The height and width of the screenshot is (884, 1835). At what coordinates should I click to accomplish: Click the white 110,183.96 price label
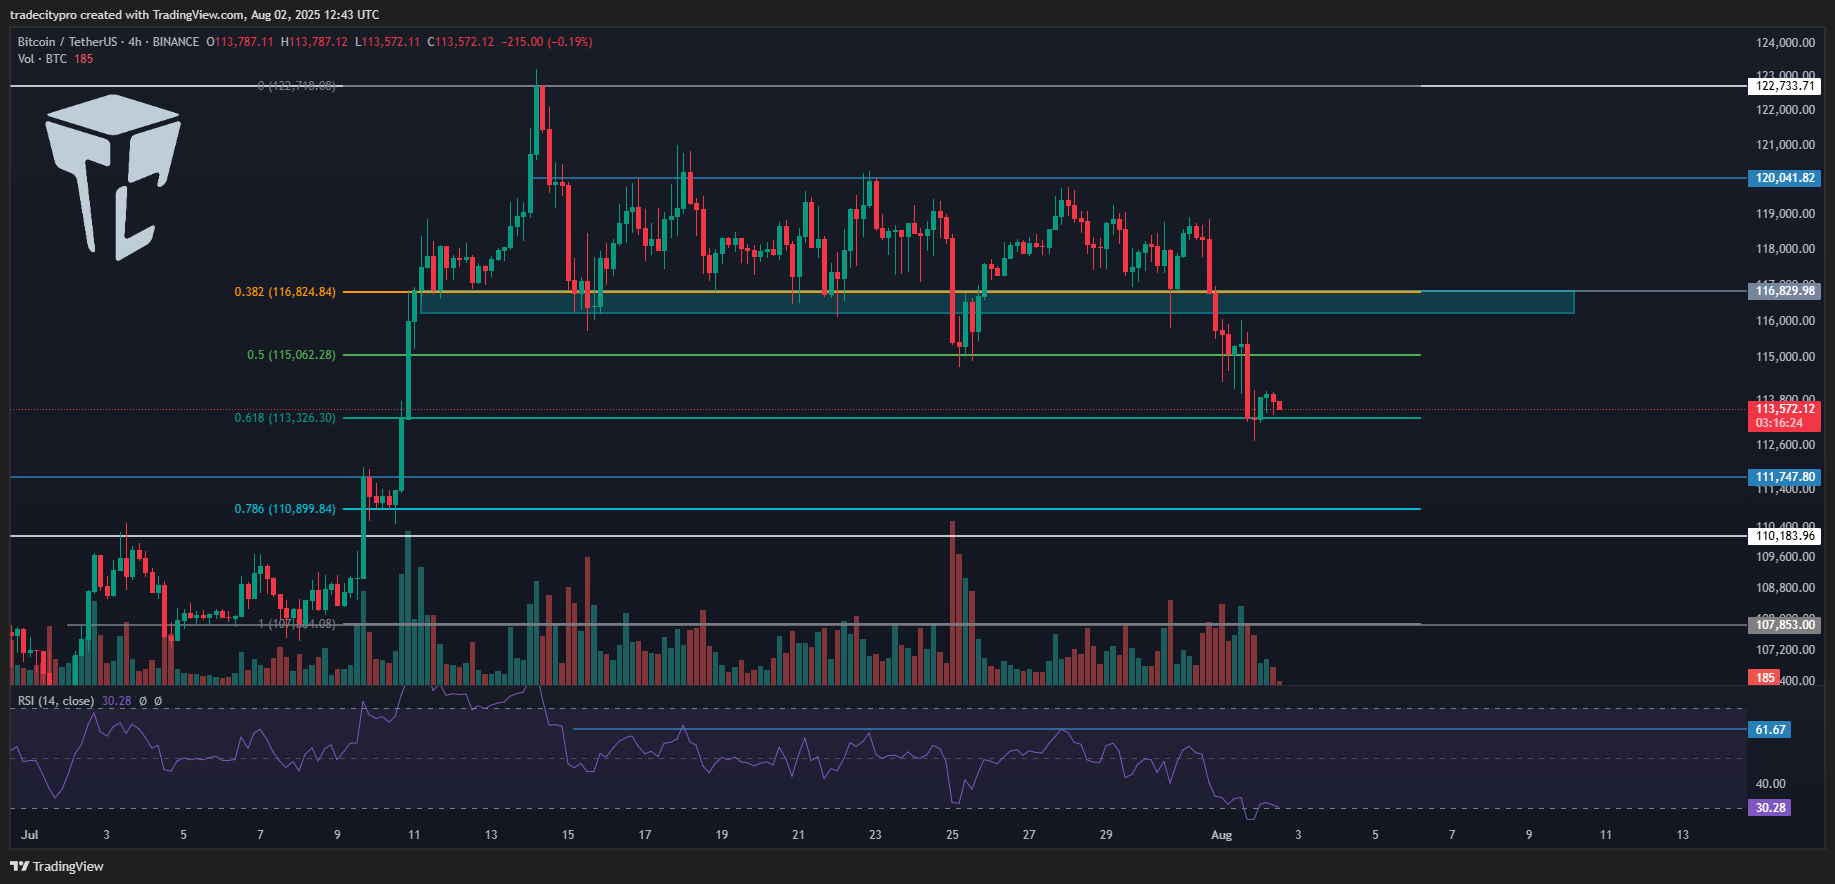(x=1784, y=536)
